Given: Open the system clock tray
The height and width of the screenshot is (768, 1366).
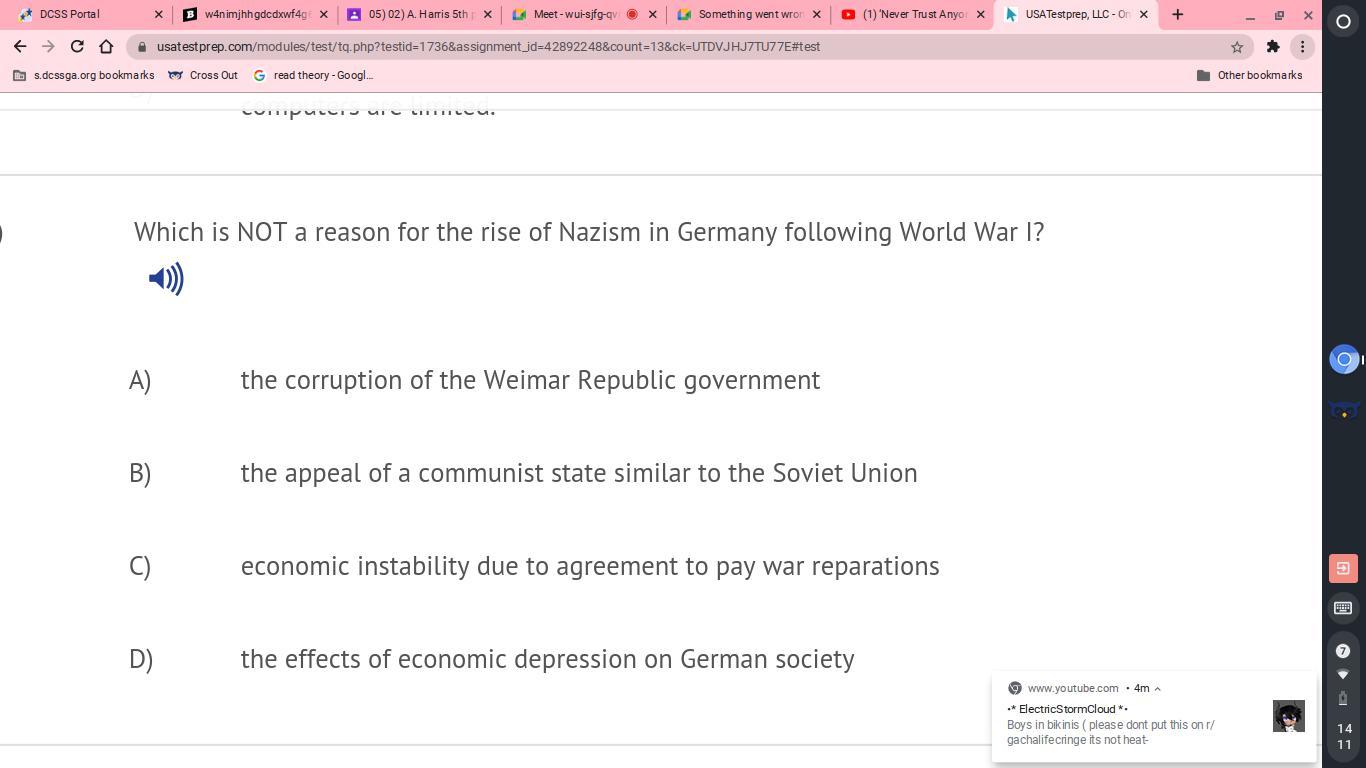Looking at the screenshot, I should pos(1344,736).
